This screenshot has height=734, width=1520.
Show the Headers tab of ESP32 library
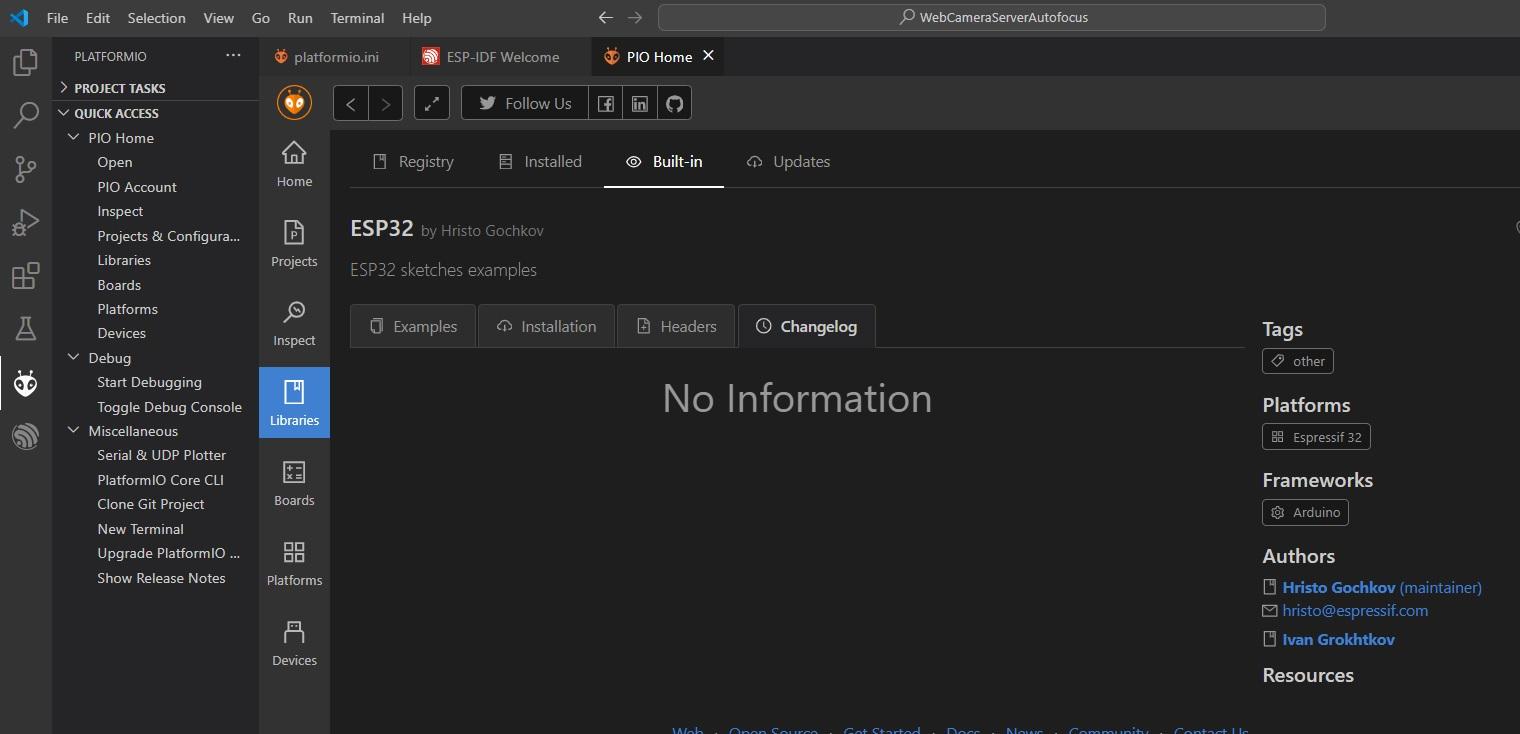tap(676, 326)
